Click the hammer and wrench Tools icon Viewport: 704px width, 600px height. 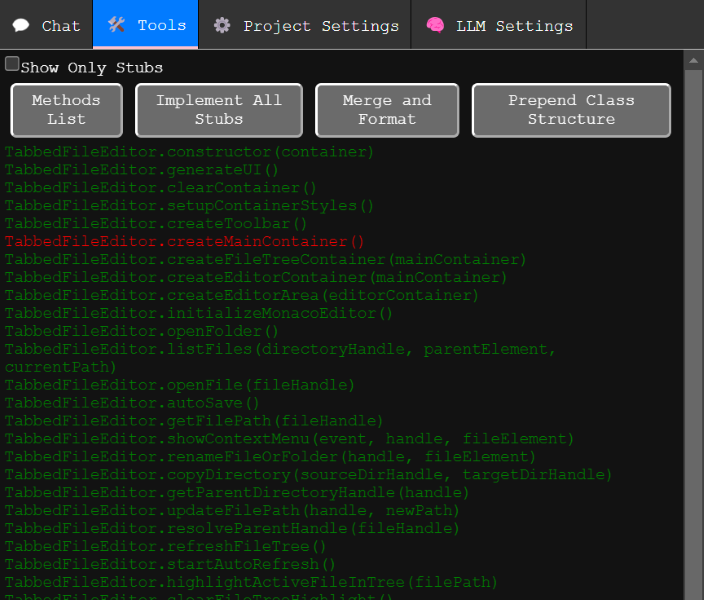(x=116, y=25)
